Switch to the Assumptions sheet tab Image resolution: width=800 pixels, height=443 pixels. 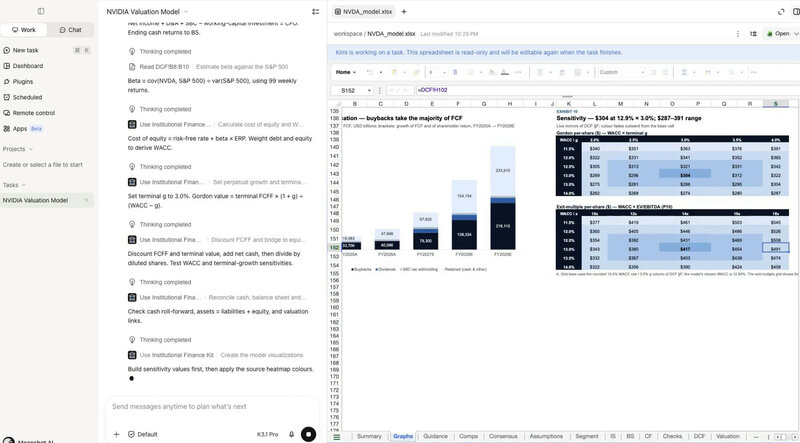point(546,436)
